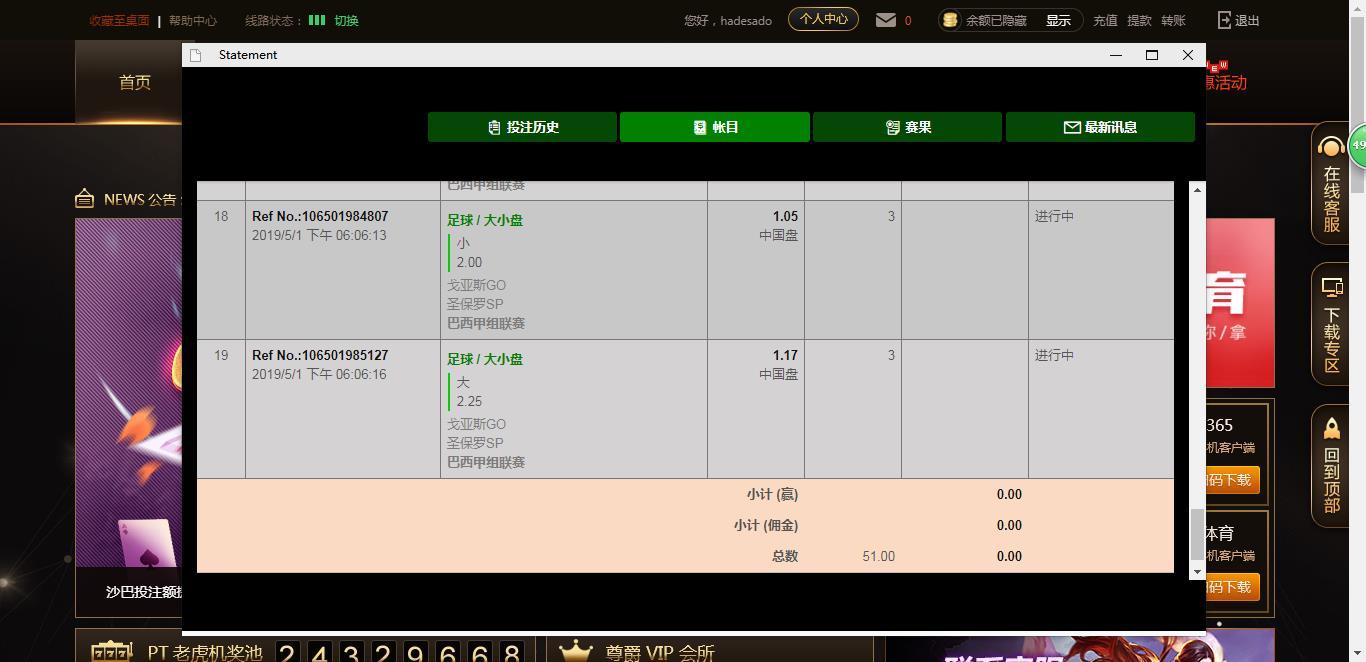Click the gold coin balance icon
The image size is (1366, 662).
[950, 20]
